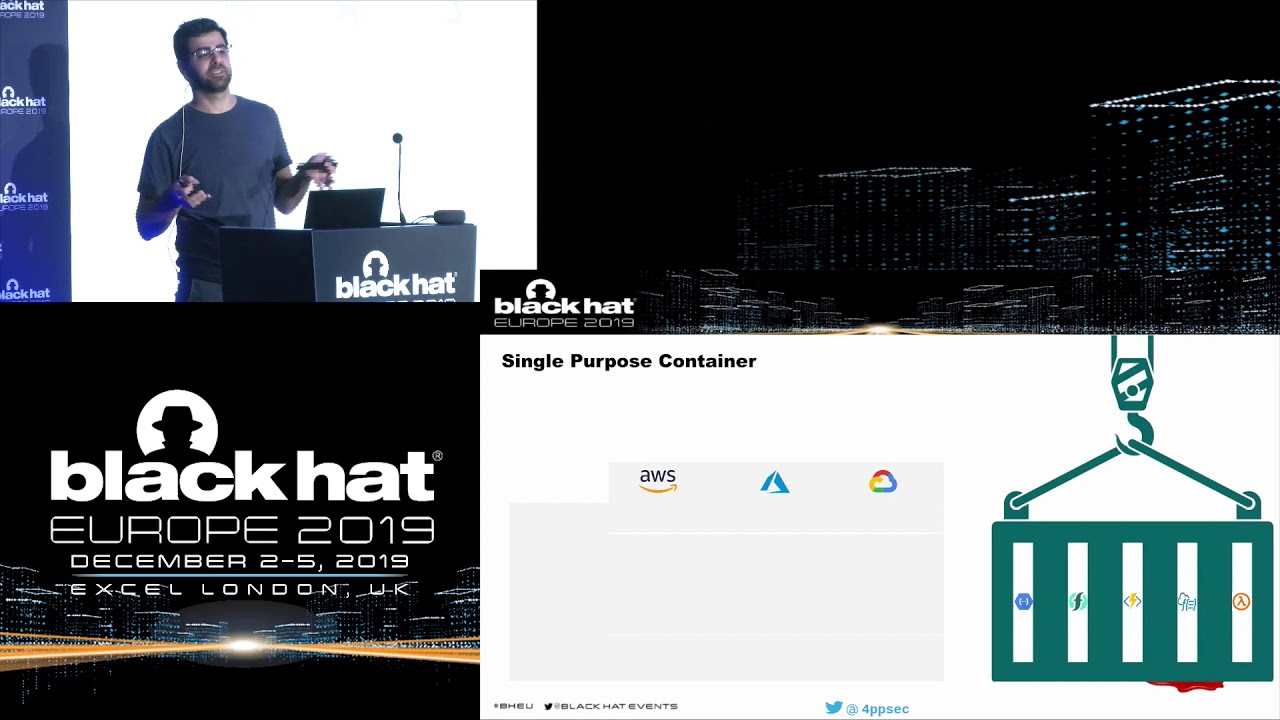Click the #BHEU hashtag in footer
The image size is (1280, 720).
coord(513,706)
